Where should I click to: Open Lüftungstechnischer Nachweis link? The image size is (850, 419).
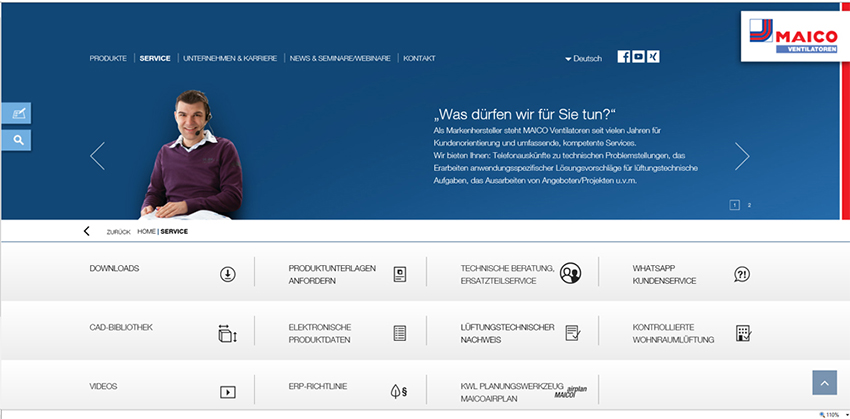point(507,334)
